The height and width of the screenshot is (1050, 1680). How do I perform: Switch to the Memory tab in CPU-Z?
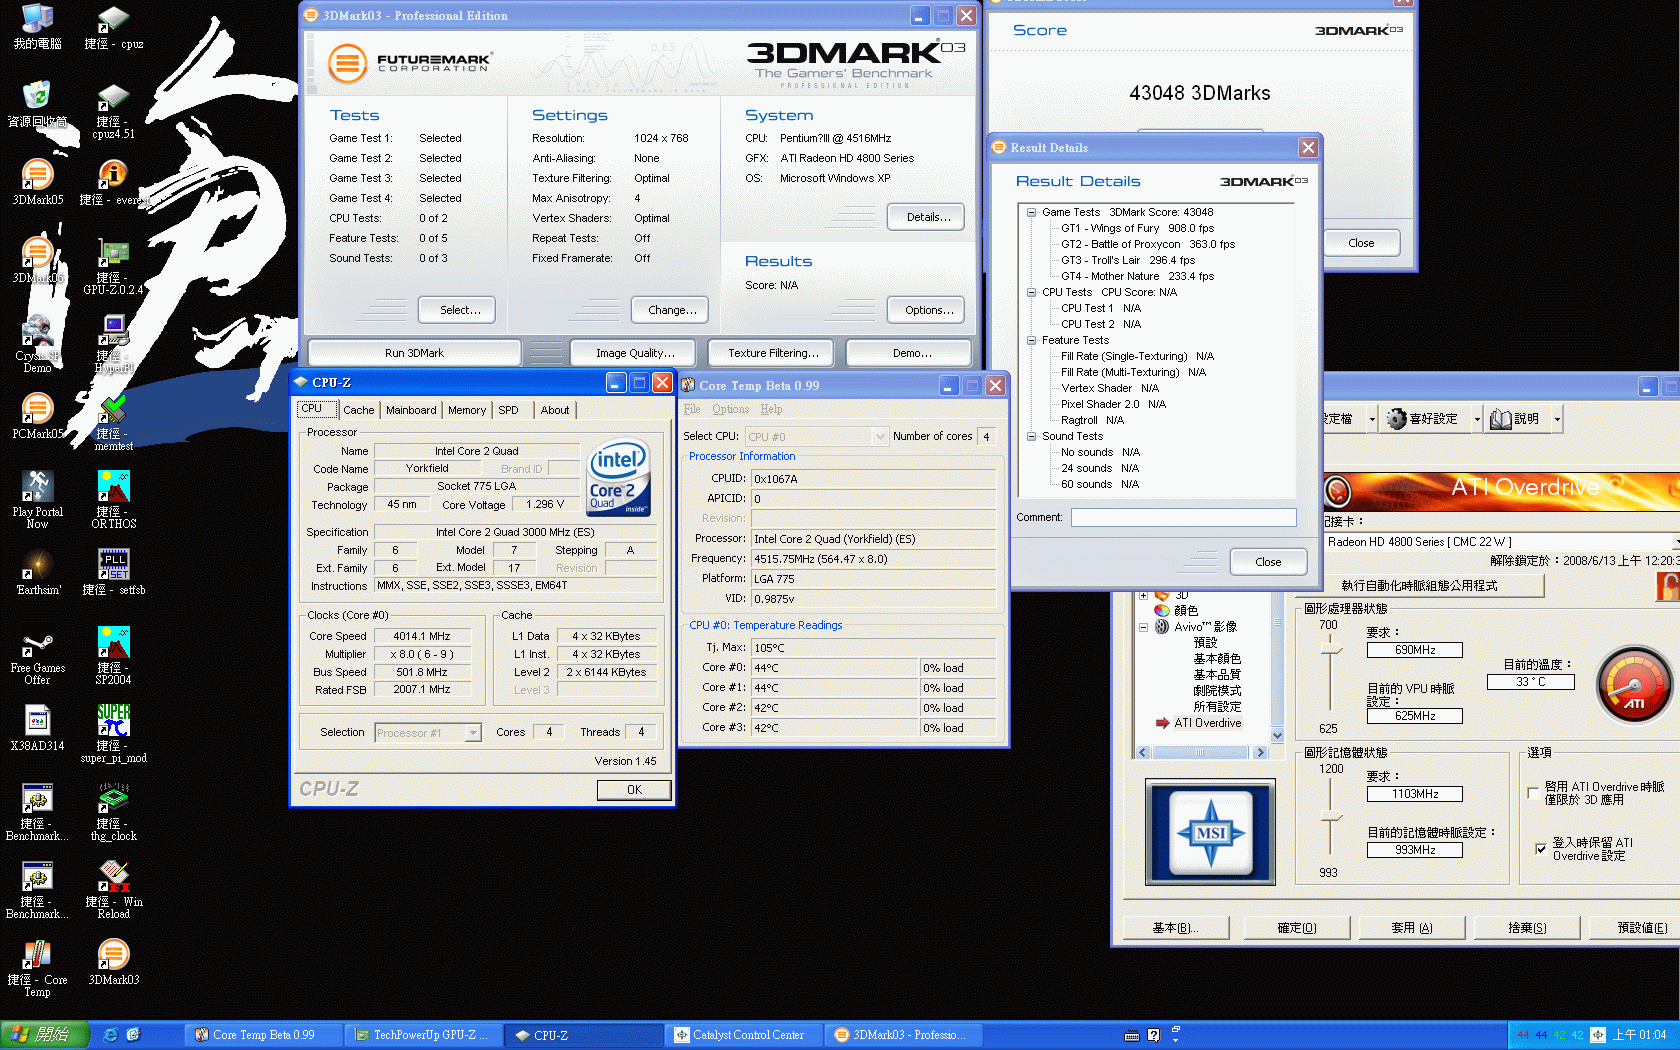(x=467, y=410)
